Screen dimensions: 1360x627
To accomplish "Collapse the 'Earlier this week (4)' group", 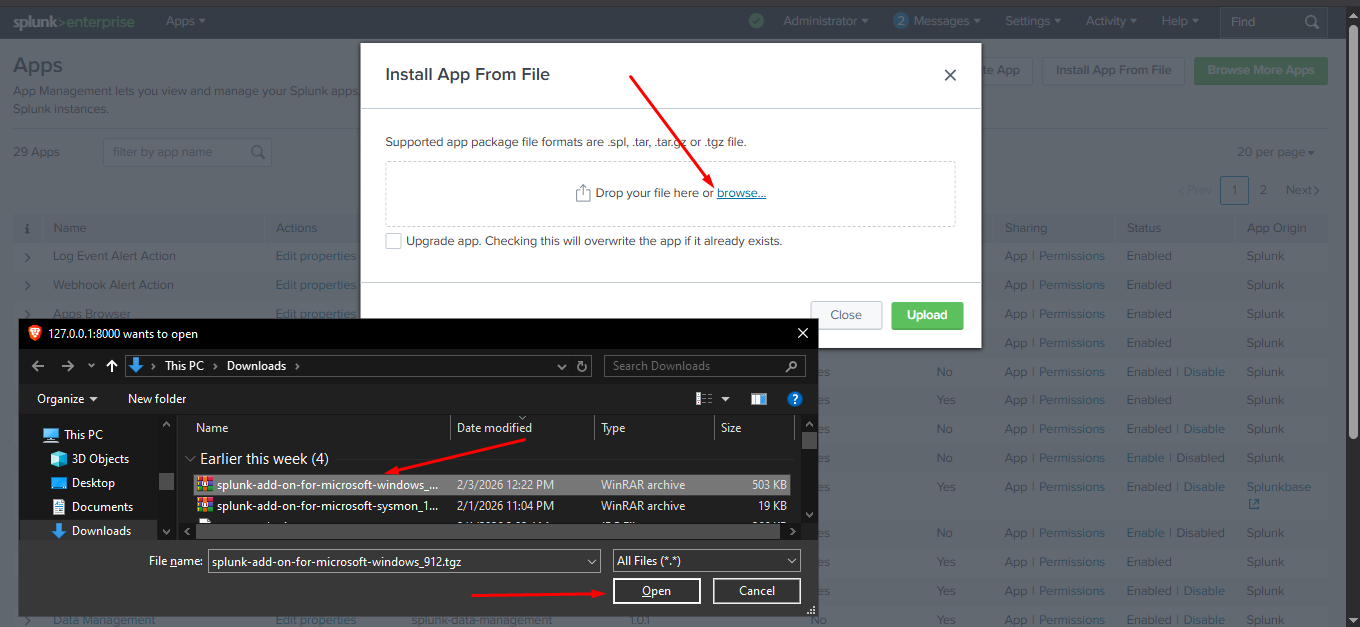I will click(190, 459).
